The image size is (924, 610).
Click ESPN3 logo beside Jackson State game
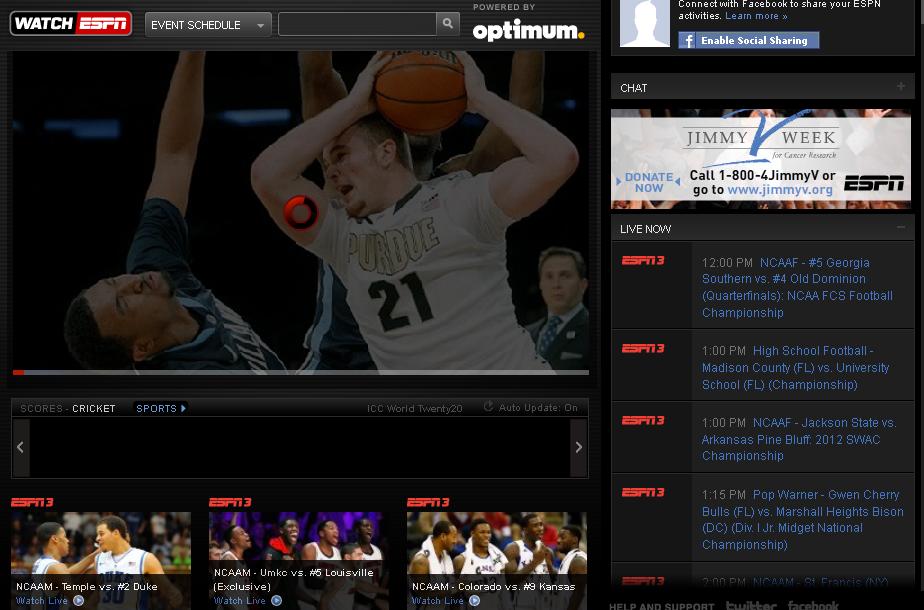pyautogui.click(x=643, y=421)
